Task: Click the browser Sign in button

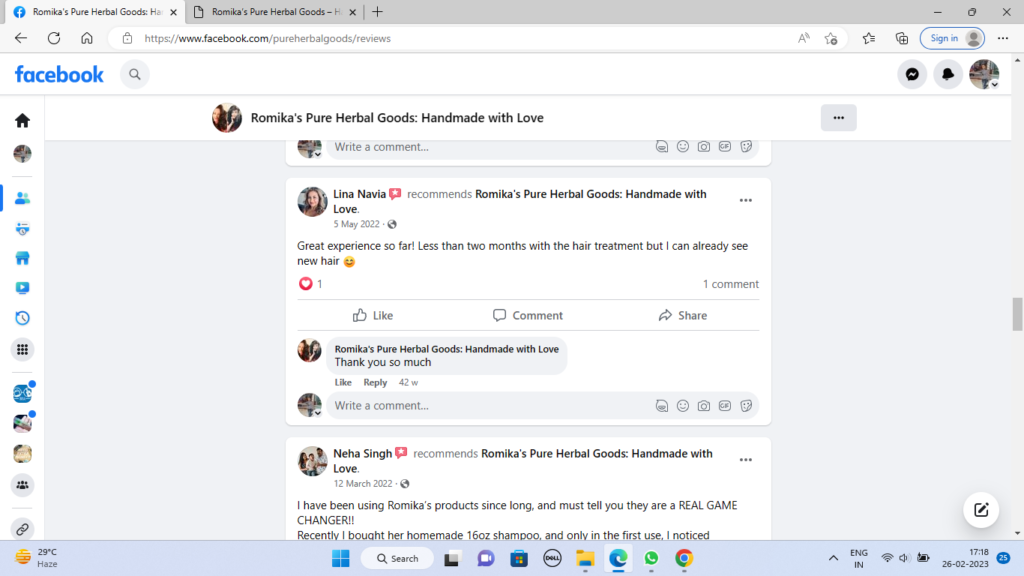Action: pyautogui.click(x=952, y=39)
